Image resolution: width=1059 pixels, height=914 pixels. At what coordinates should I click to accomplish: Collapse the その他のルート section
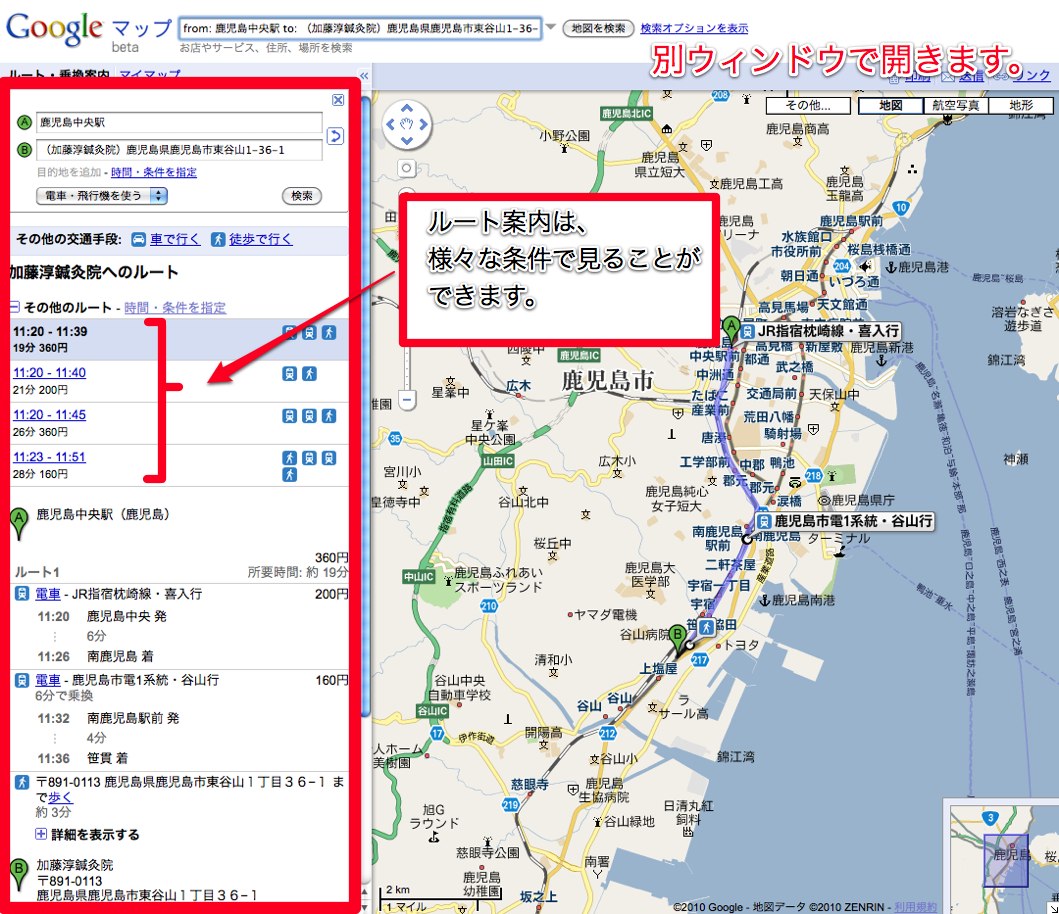coord(14,307)
